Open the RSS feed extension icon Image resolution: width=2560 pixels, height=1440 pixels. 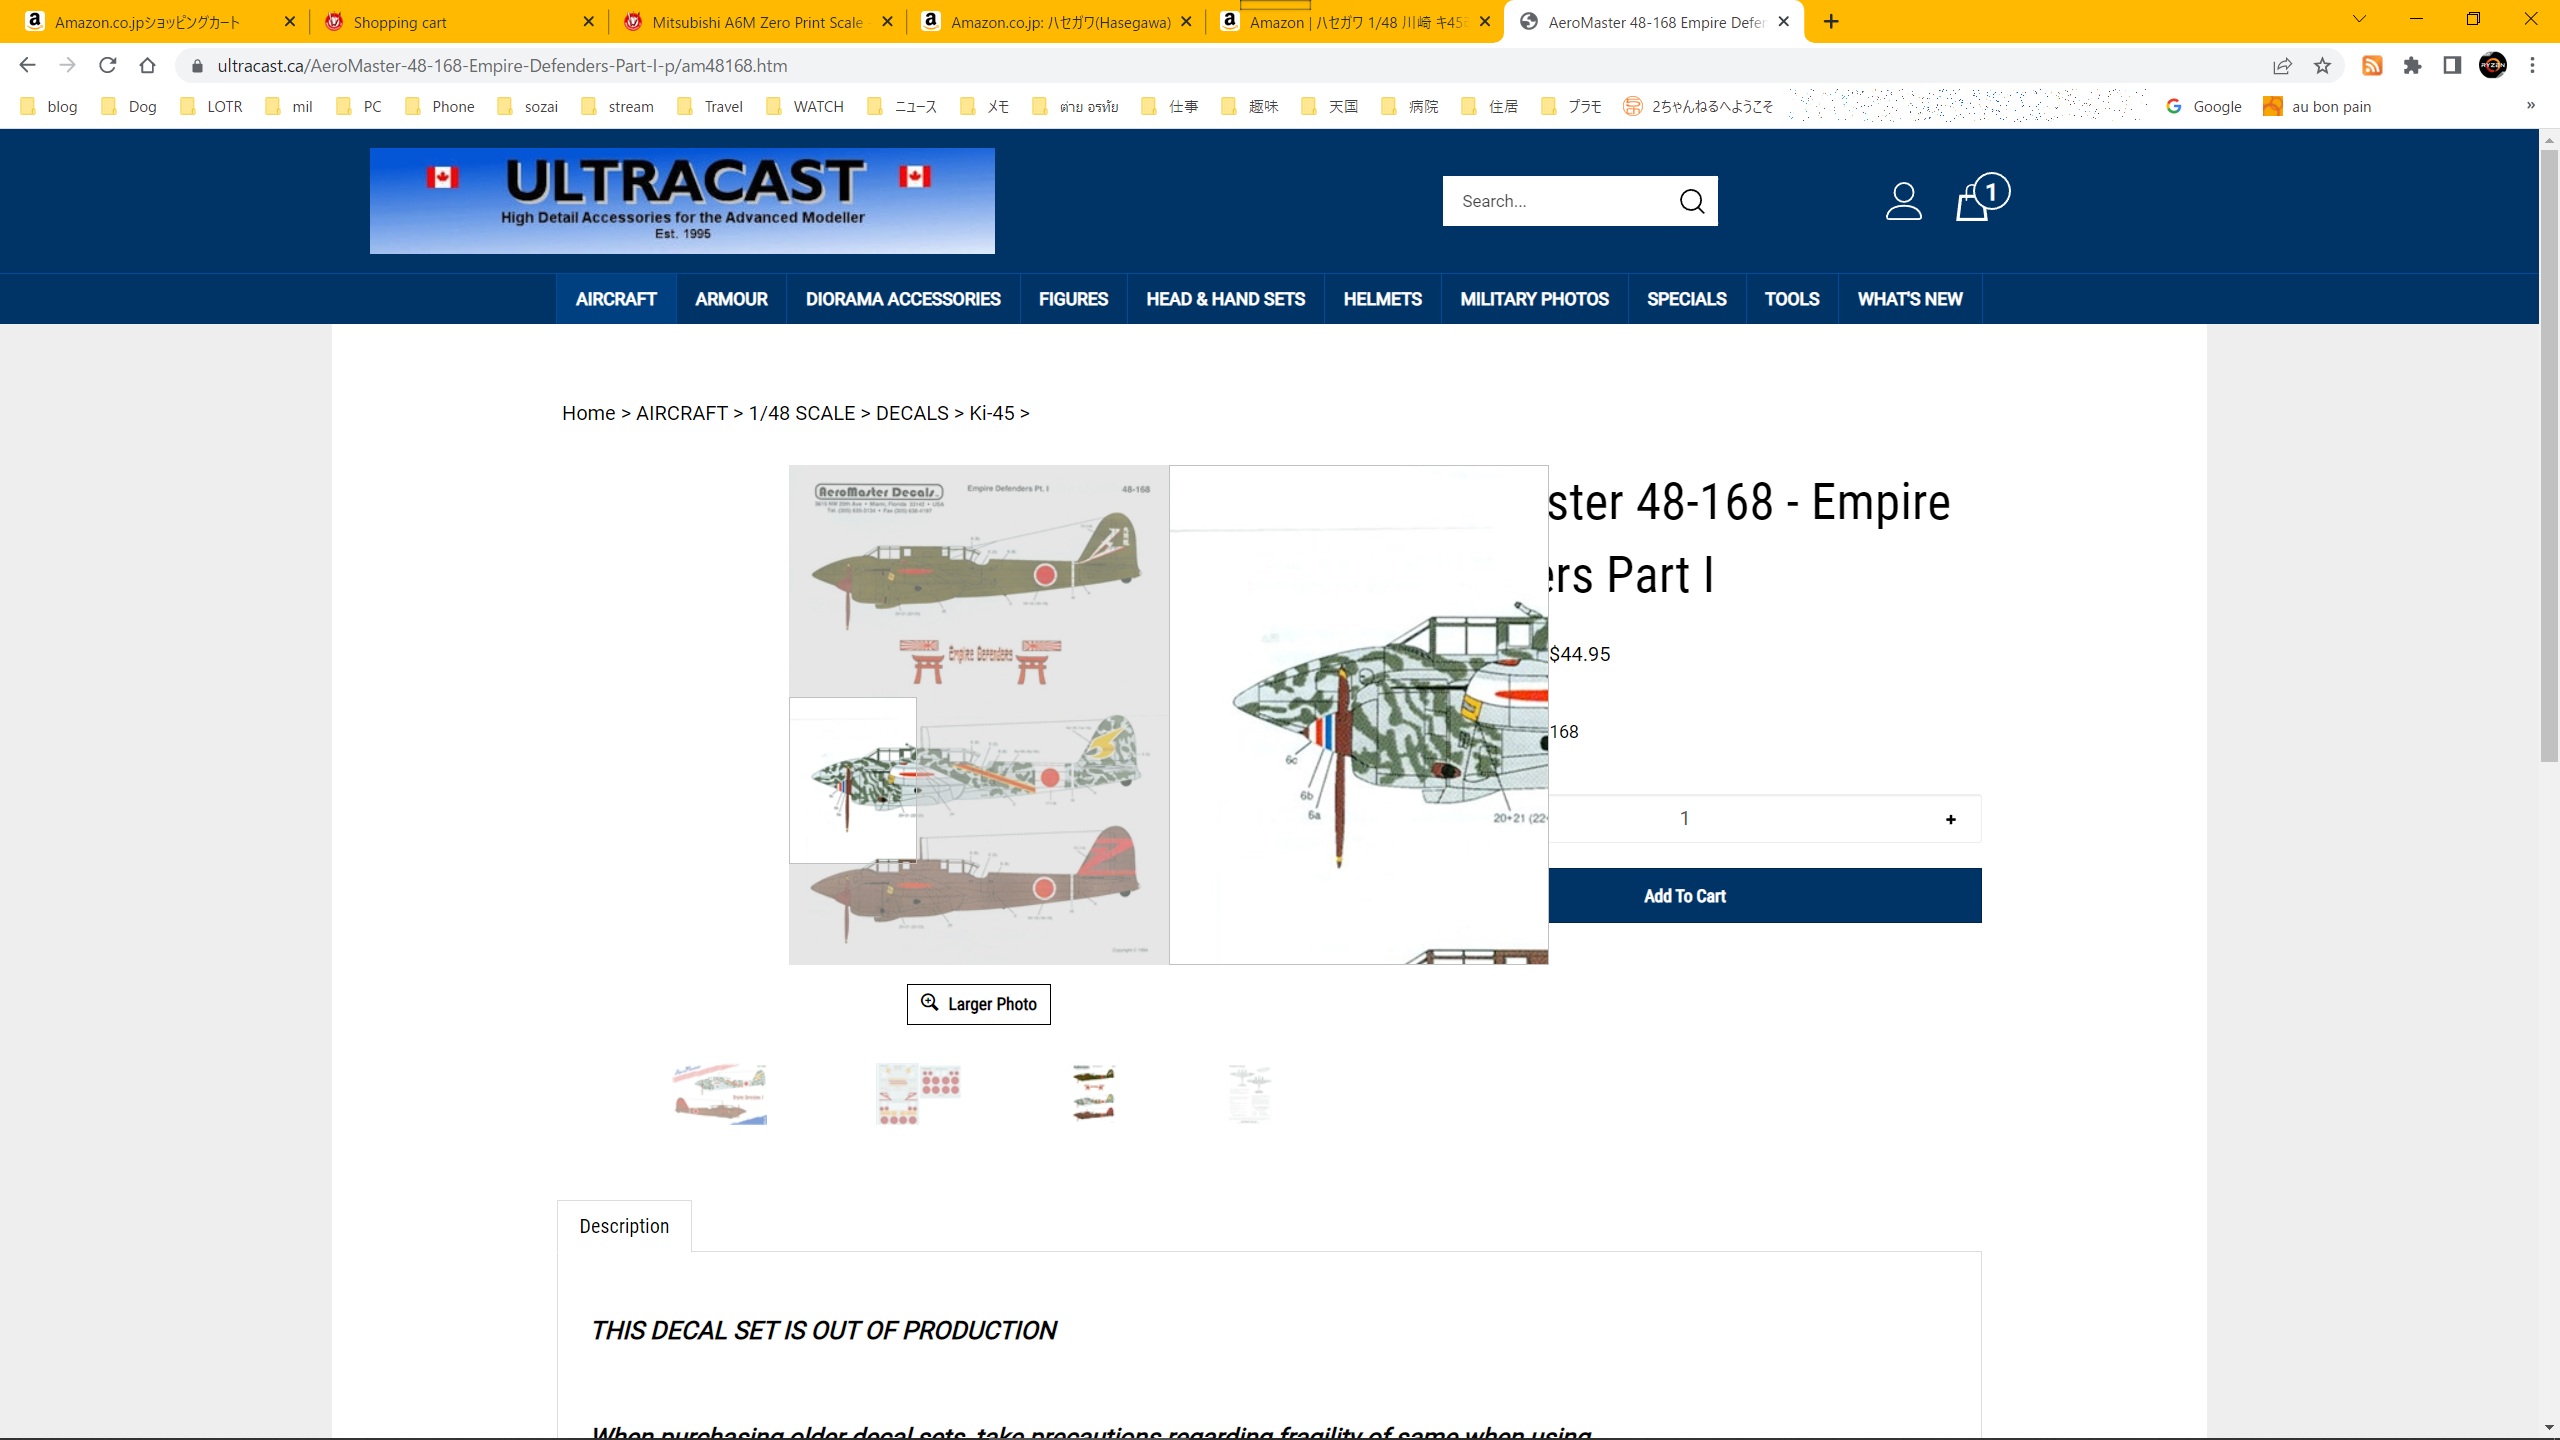click(2372, 65)
